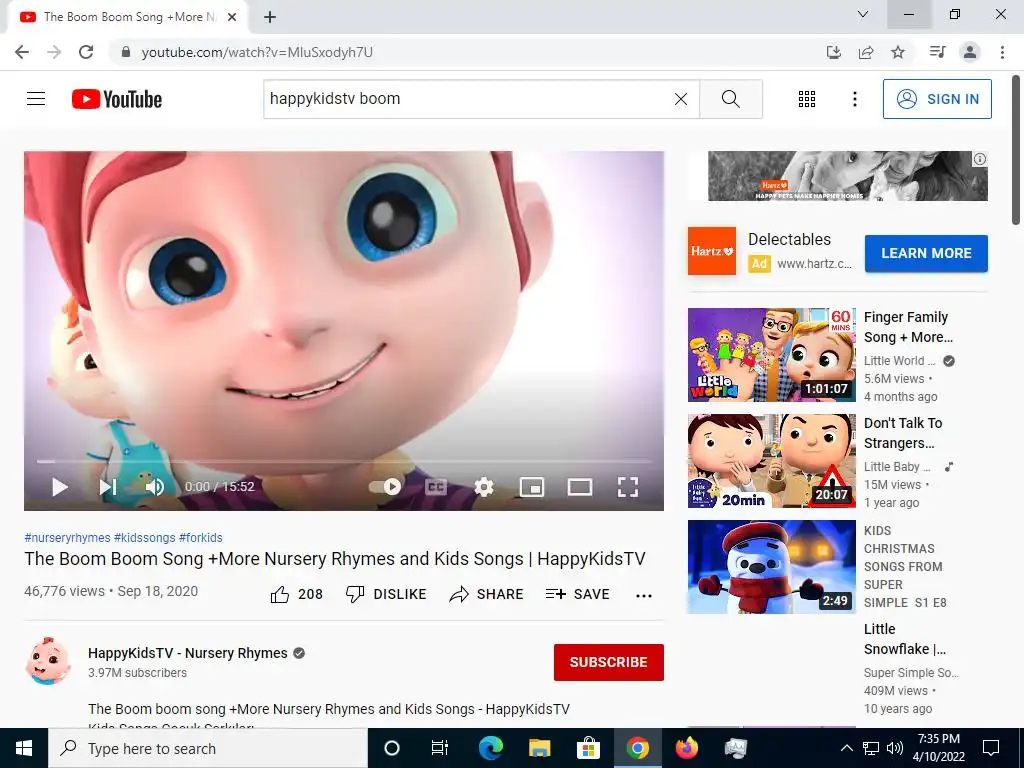The width and height of the screenshot is (1024, 768).
Task: Like the video with thumbs up
Action: coord(296,594)
